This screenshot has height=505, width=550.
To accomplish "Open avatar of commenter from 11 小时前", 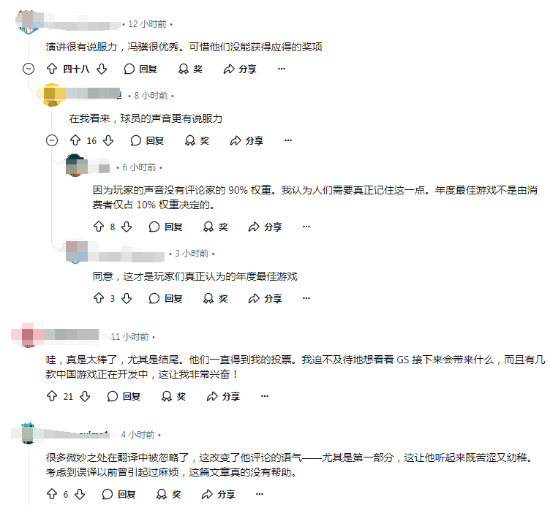I will [28, 335].
